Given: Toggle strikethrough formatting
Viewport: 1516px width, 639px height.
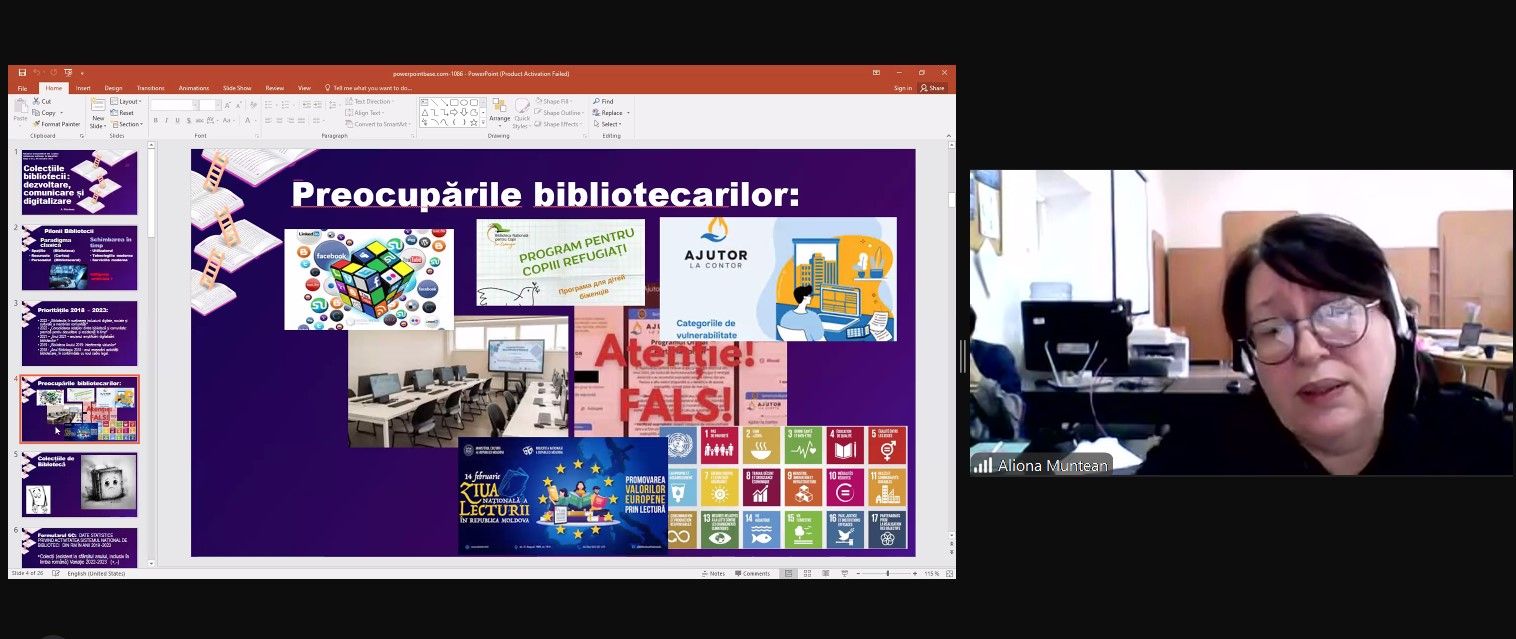Looking at the screenshot, I should [x=199, y=120].
